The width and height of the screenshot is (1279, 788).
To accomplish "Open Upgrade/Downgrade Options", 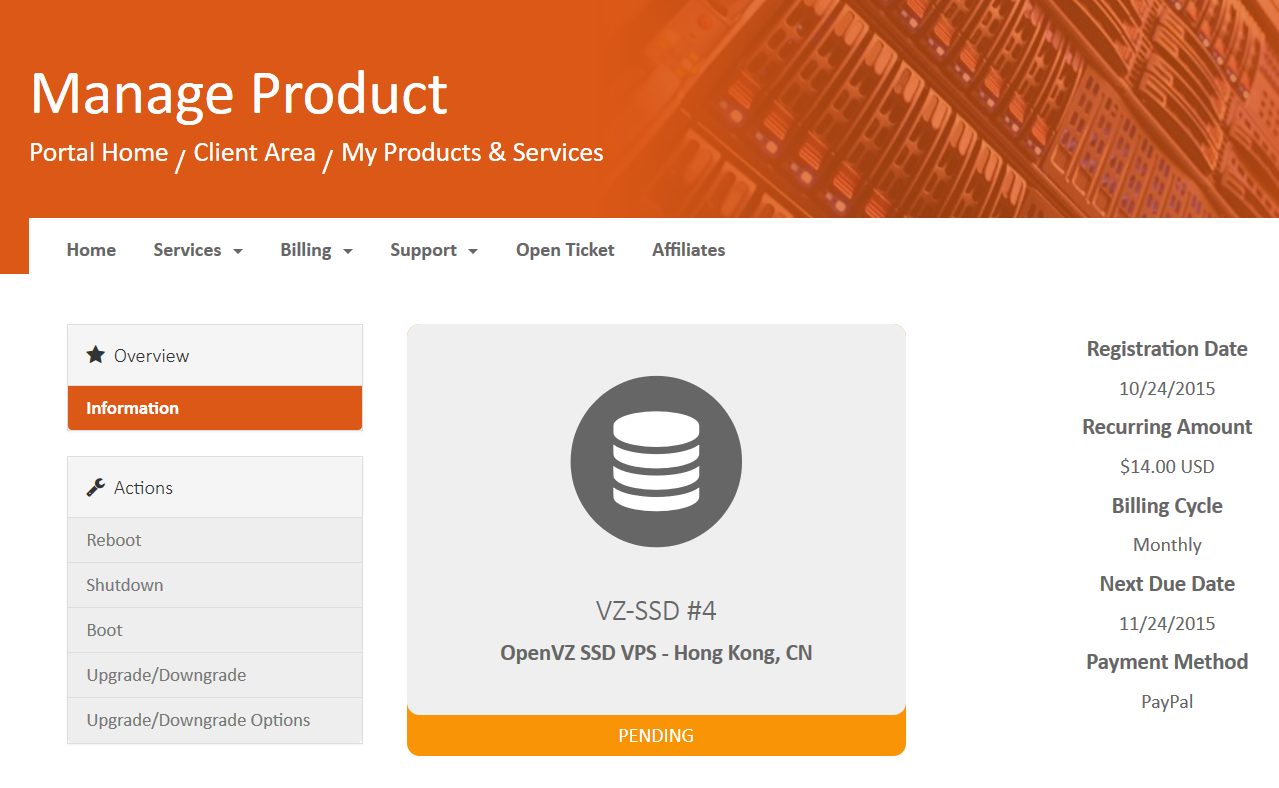I will click(198, 720).
